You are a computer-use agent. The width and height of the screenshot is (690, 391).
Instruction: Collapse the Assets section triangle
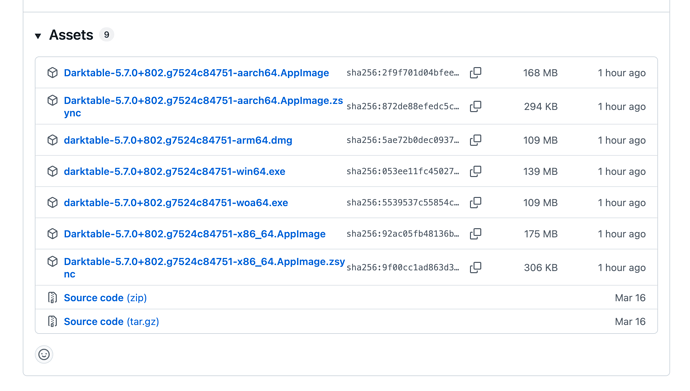(x=38, y=36)
